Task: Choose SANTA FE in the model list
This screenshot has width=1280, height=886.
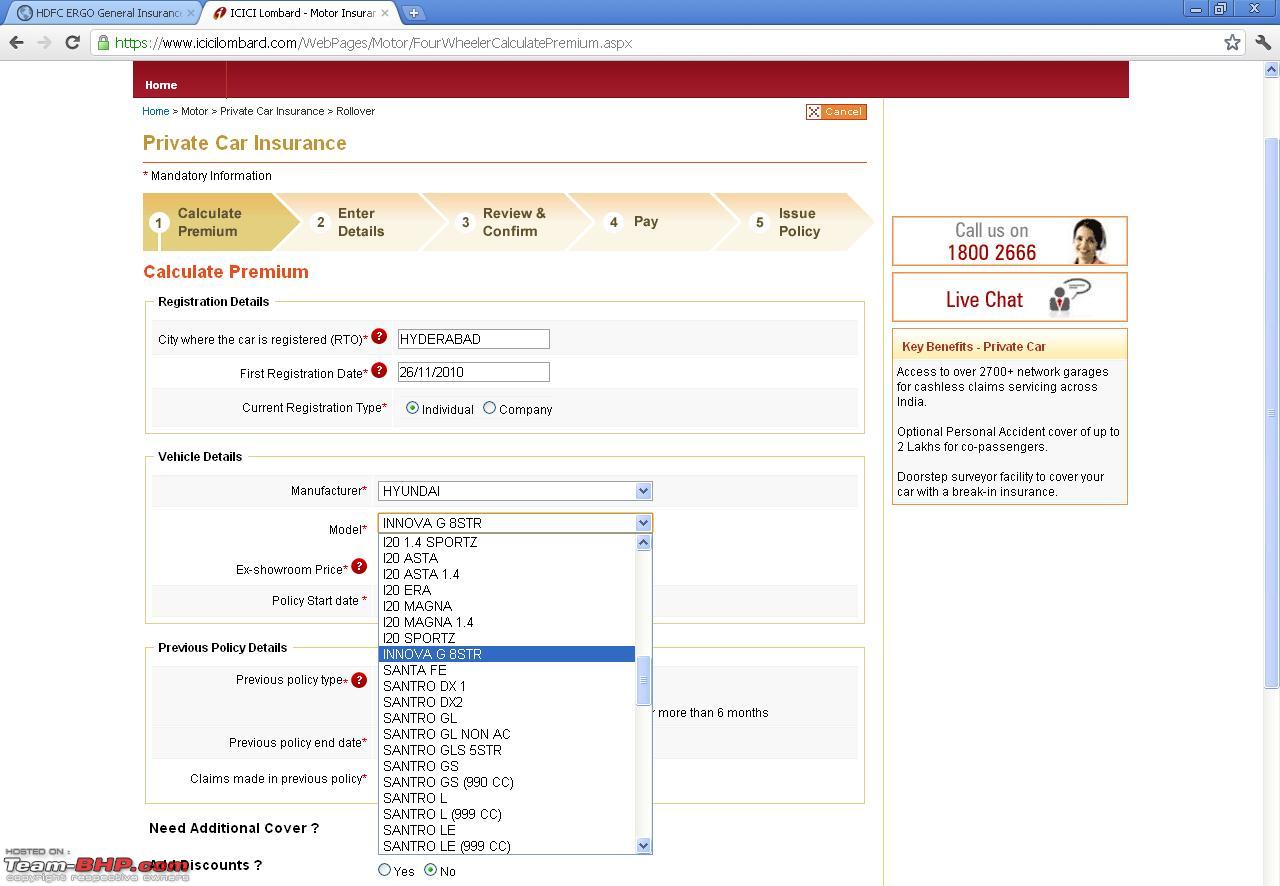Action: (x=507, y=670)
